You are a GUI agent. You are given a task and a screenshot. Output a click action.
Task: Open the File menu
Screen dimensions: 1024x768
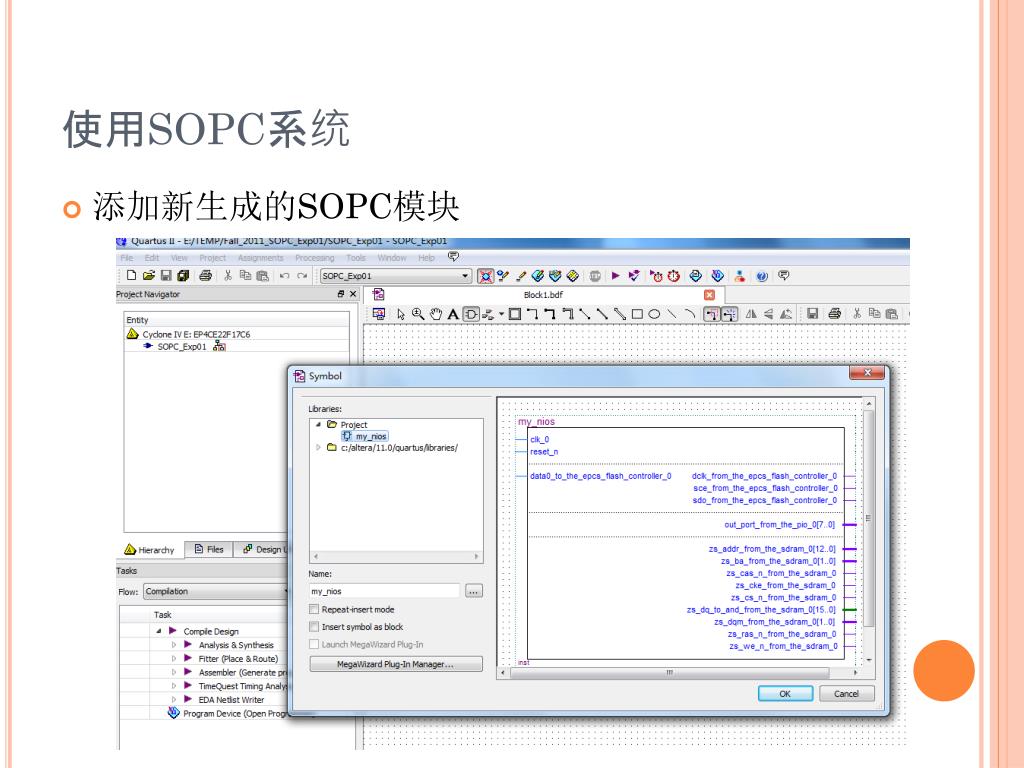(x=127, y=258)
